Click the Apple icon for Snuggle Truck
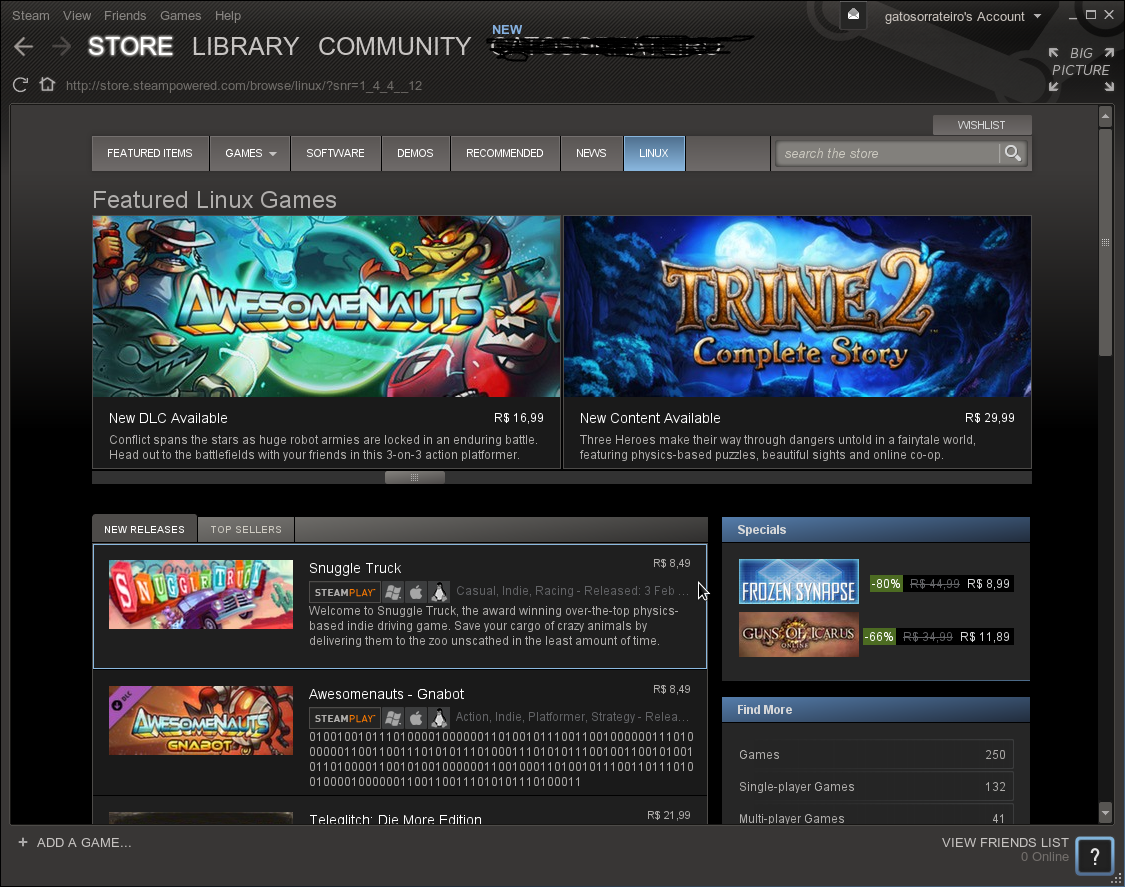This screenshot has width=1125, height=887. click(x=416, y=592)
